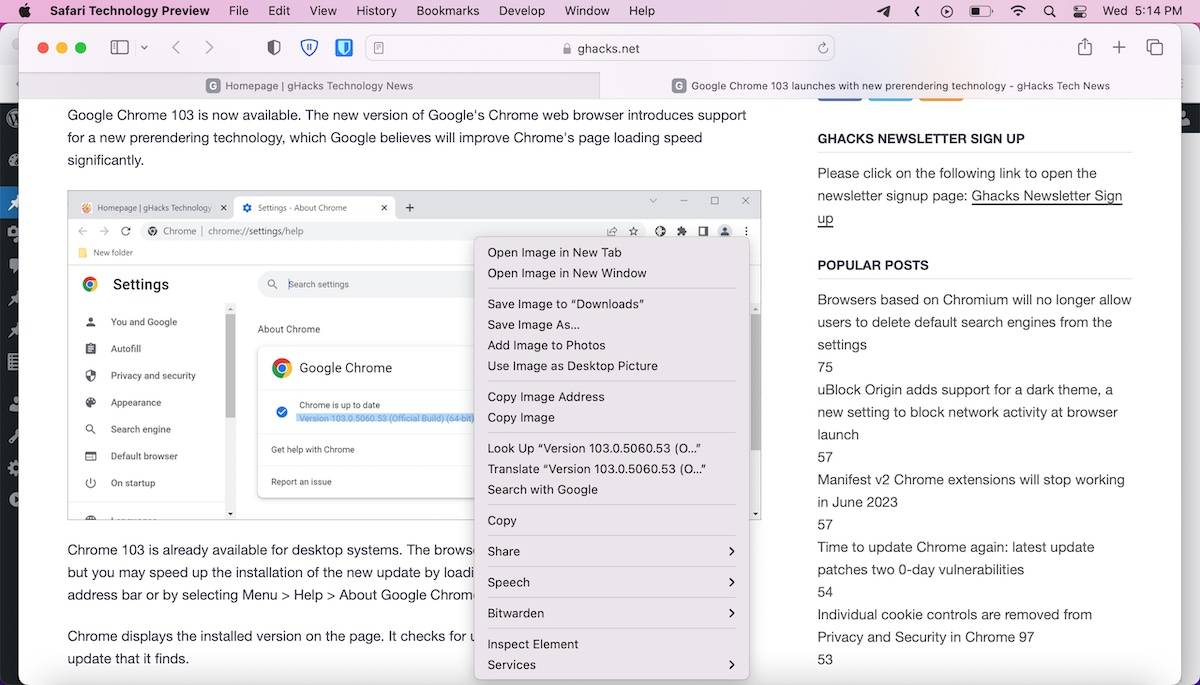Choose Copy Image from the context menu
The width and height of the screenshot is (1200, 685).
tap(611, 417)
